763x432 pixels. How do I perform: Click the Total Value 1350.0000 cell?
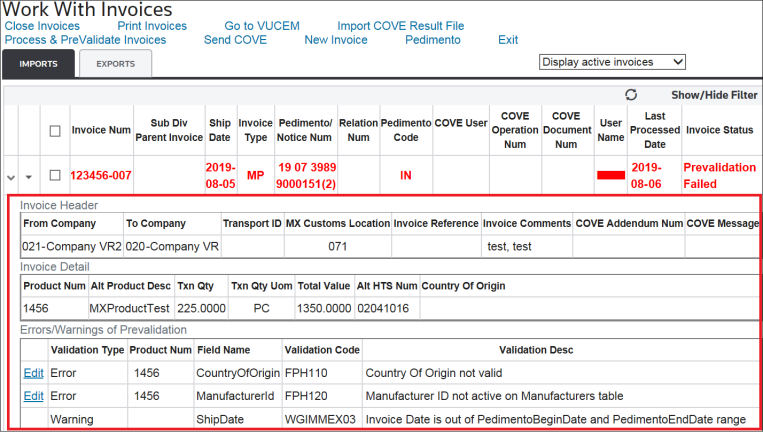324,308
